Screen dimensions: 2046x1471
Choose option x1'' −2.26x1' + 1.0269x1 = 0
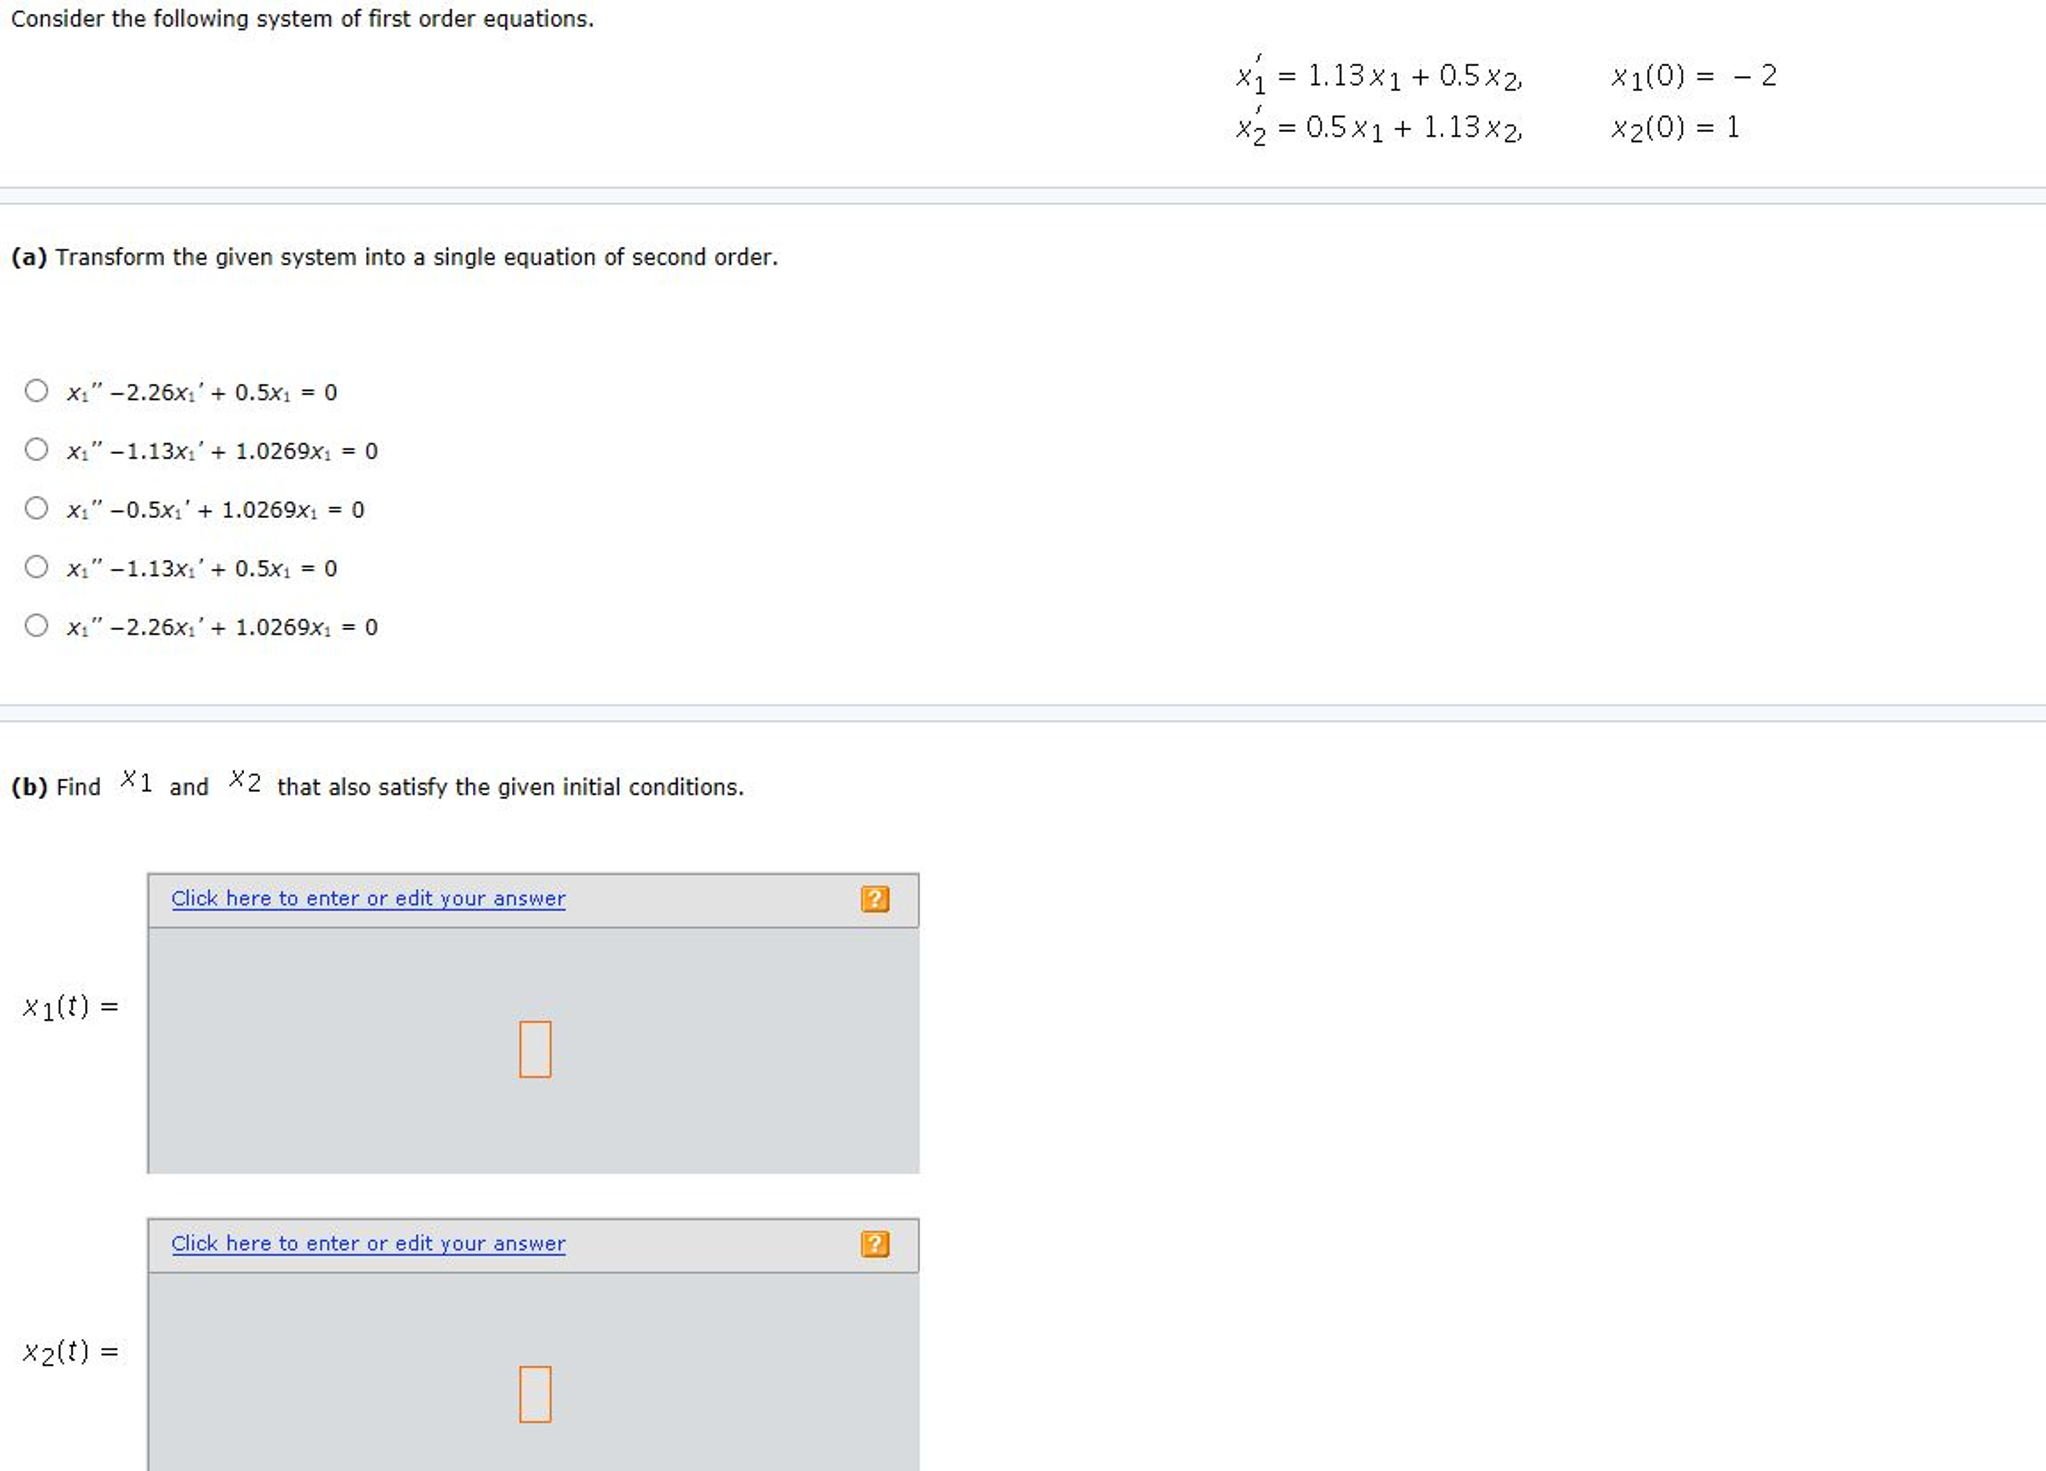click(x=37, y=626)
